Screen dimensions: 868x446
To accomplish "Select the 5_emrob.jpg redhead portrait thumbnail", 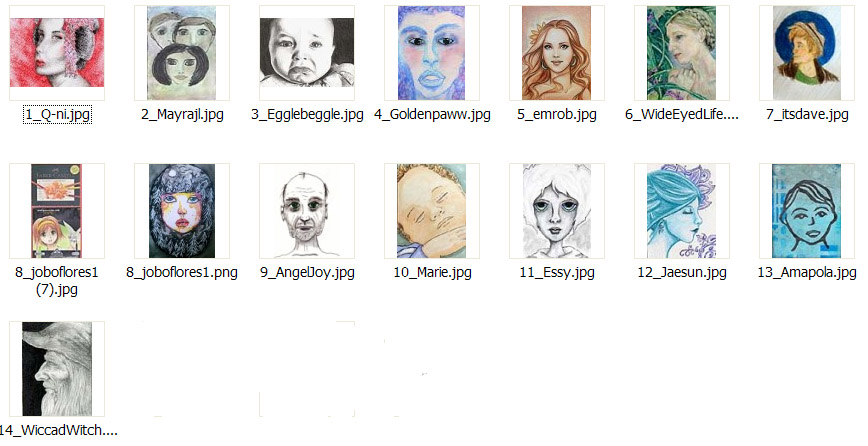I will pyautogui.click(x=556, y=53).
